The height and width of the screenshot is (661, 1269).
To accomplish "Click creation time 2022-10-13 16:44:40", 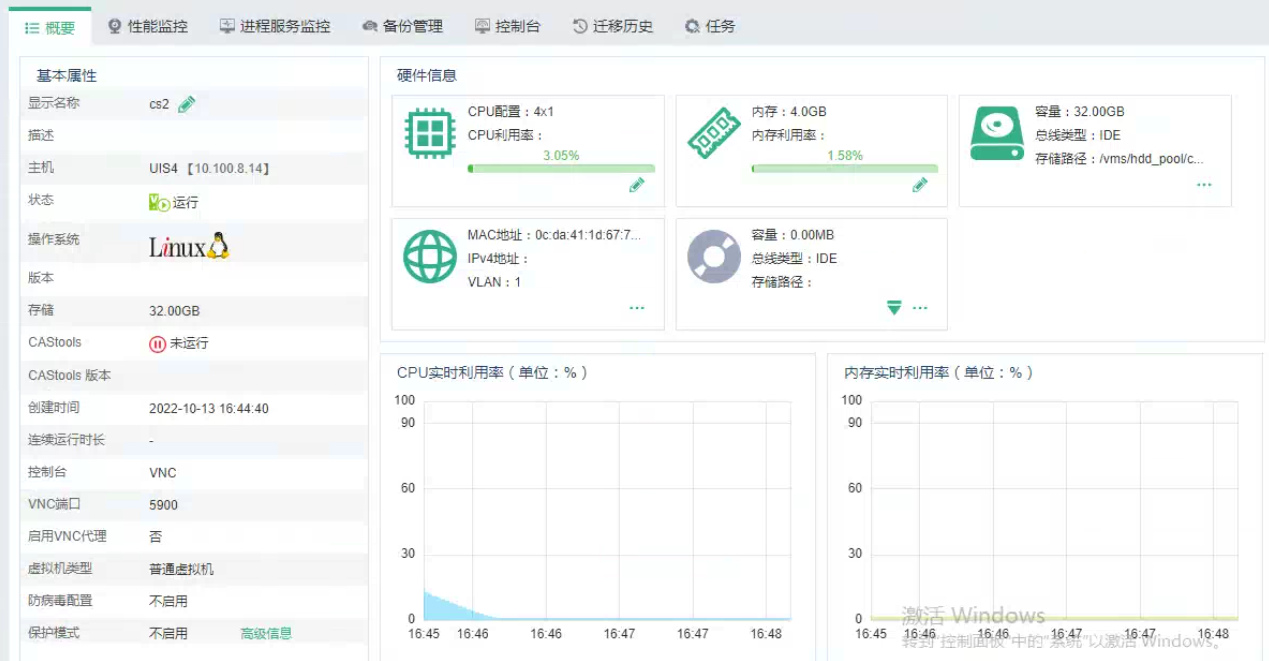I will point(209,408).
